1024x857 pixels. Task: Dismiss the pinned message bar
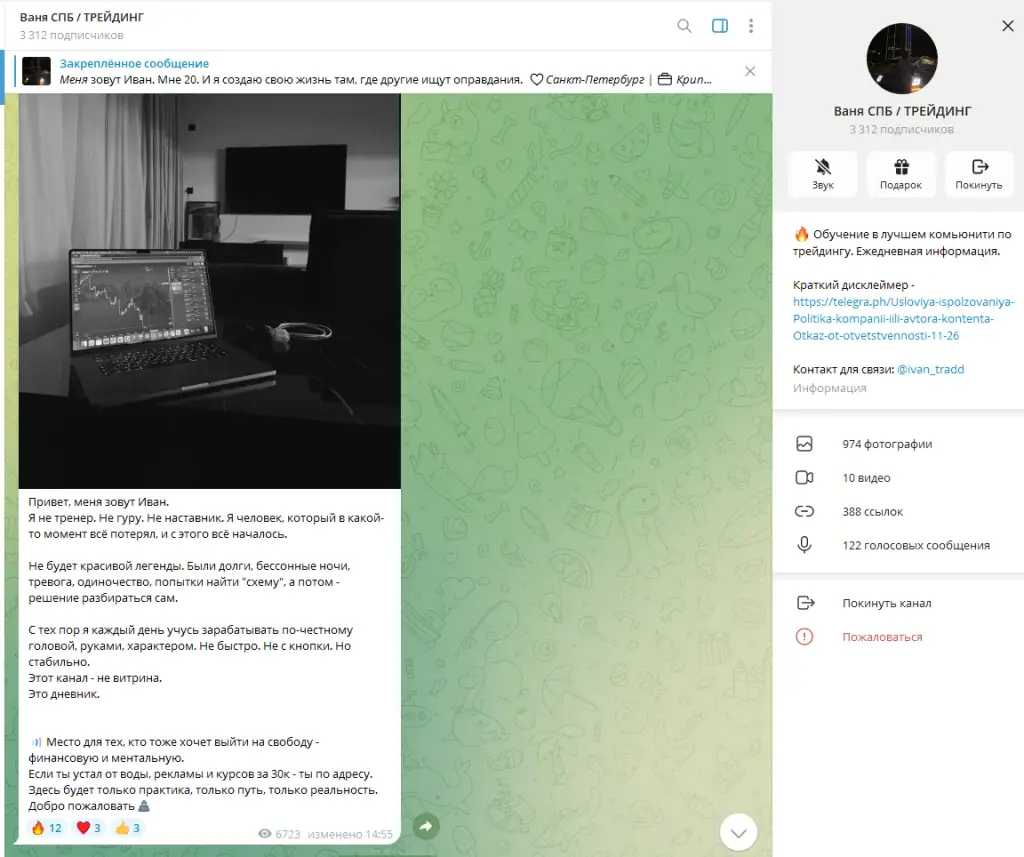pyautogui.click(x=750, y=71)
